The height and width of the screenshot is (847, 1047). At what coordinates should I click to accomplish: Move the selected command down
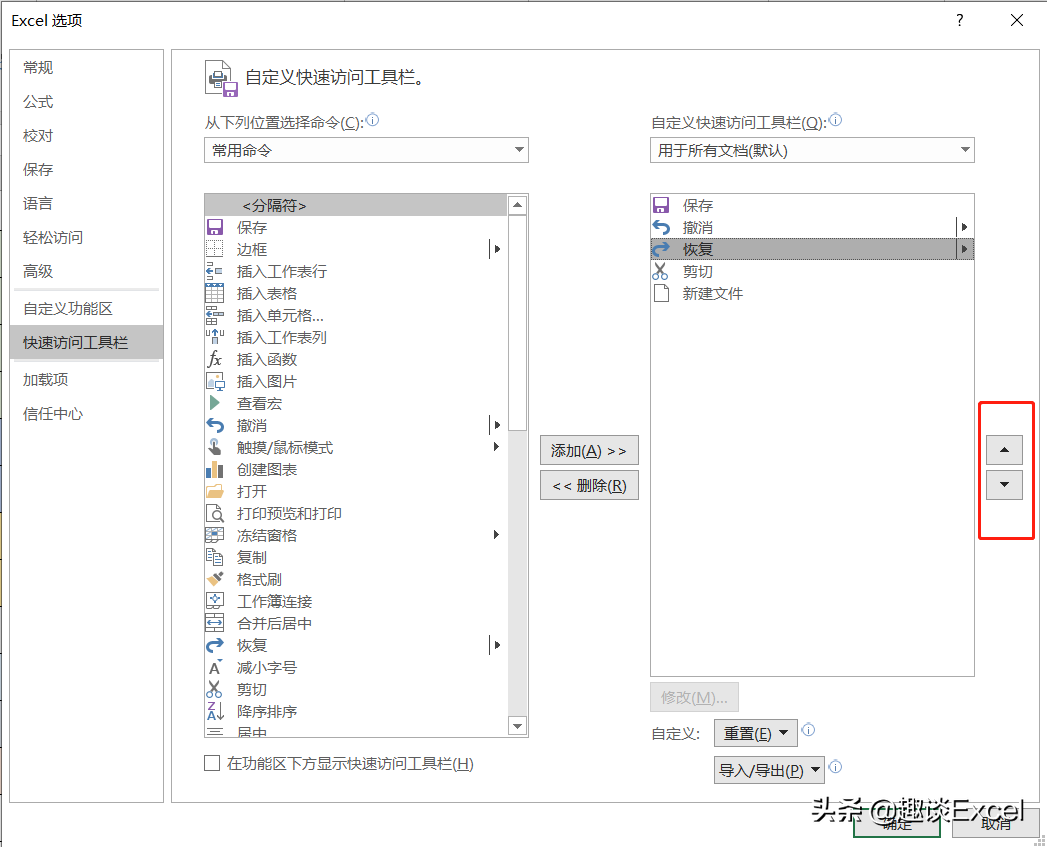coord(1004,485)
